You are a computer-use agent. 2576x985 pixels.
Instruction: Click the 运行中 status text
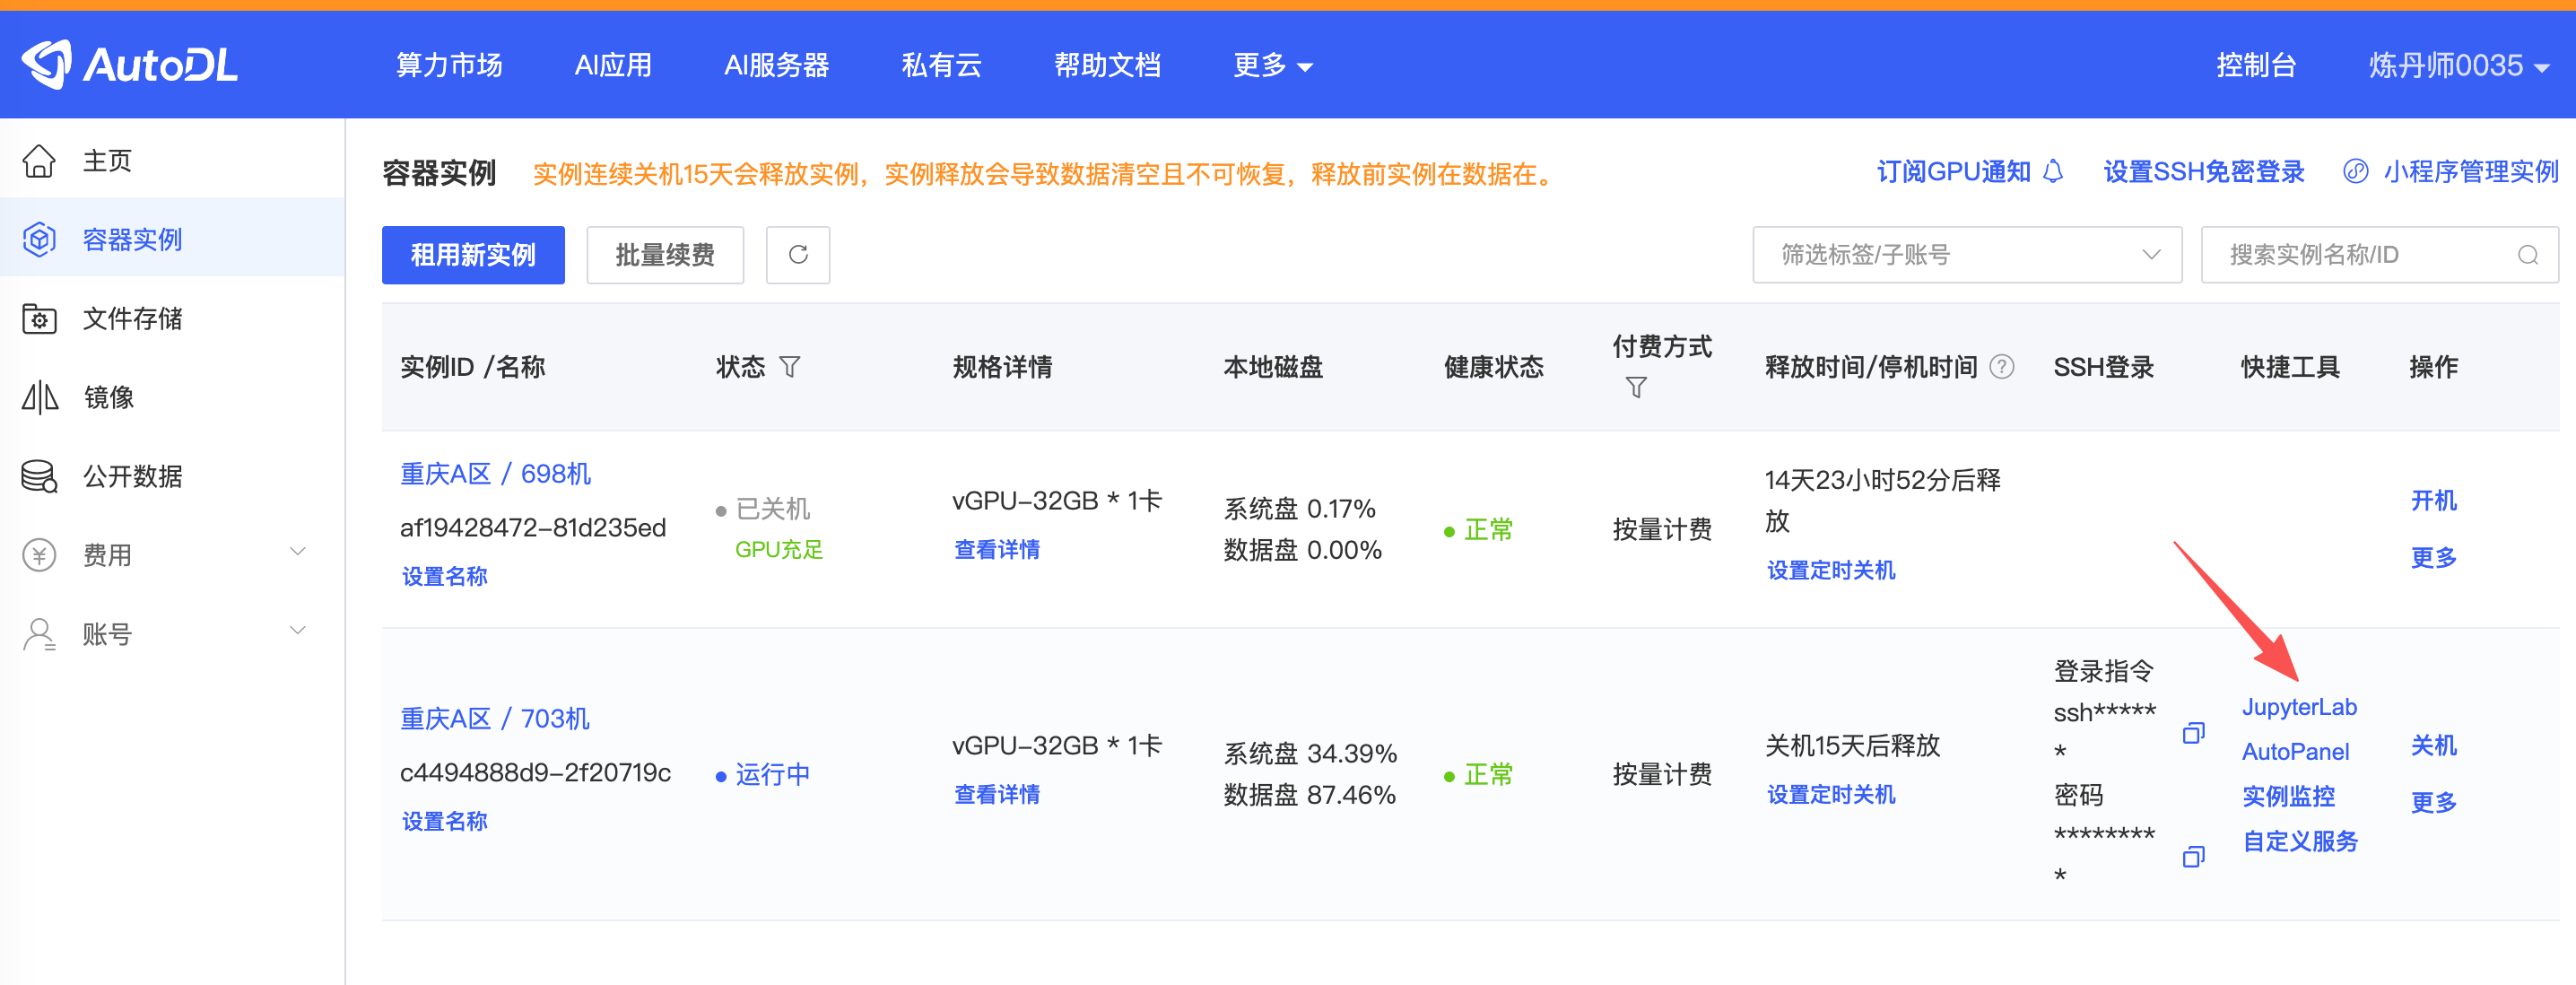click(x=772, y=774)
